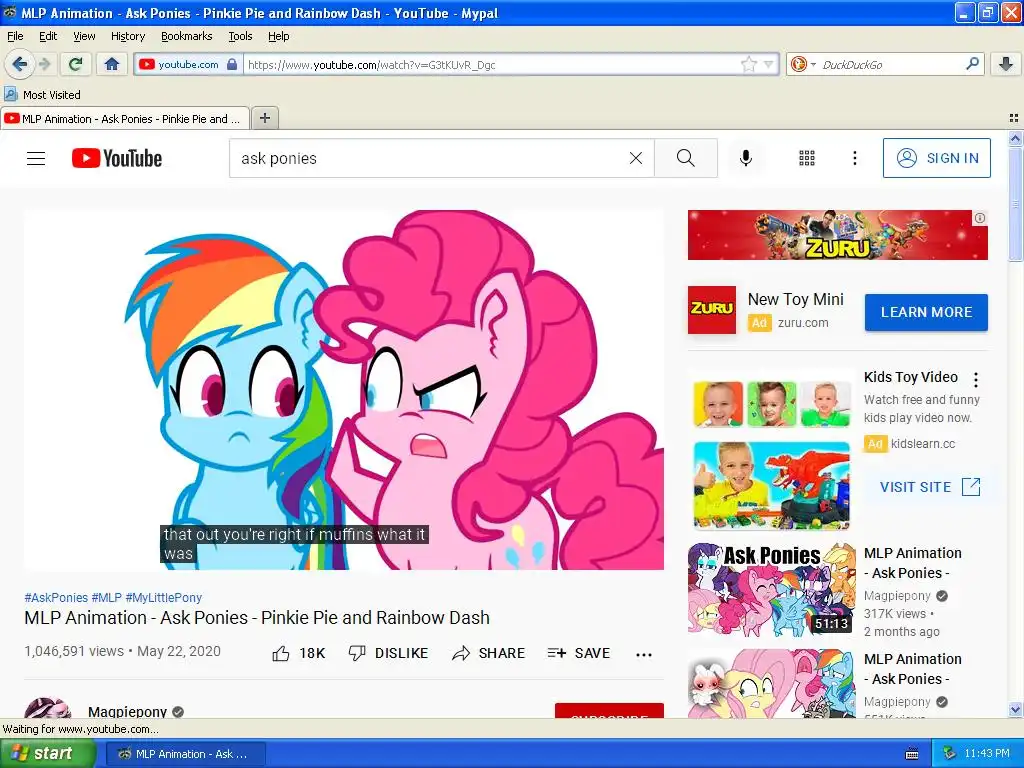Open the View menu
This screenshot has height=768, width=1024.
(84, 36)
